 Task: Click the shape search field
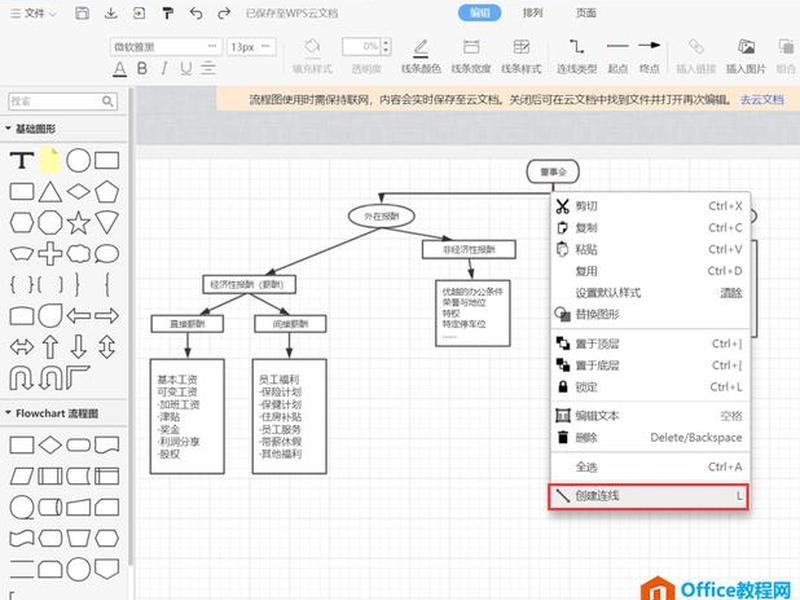[x=55, y=102]
